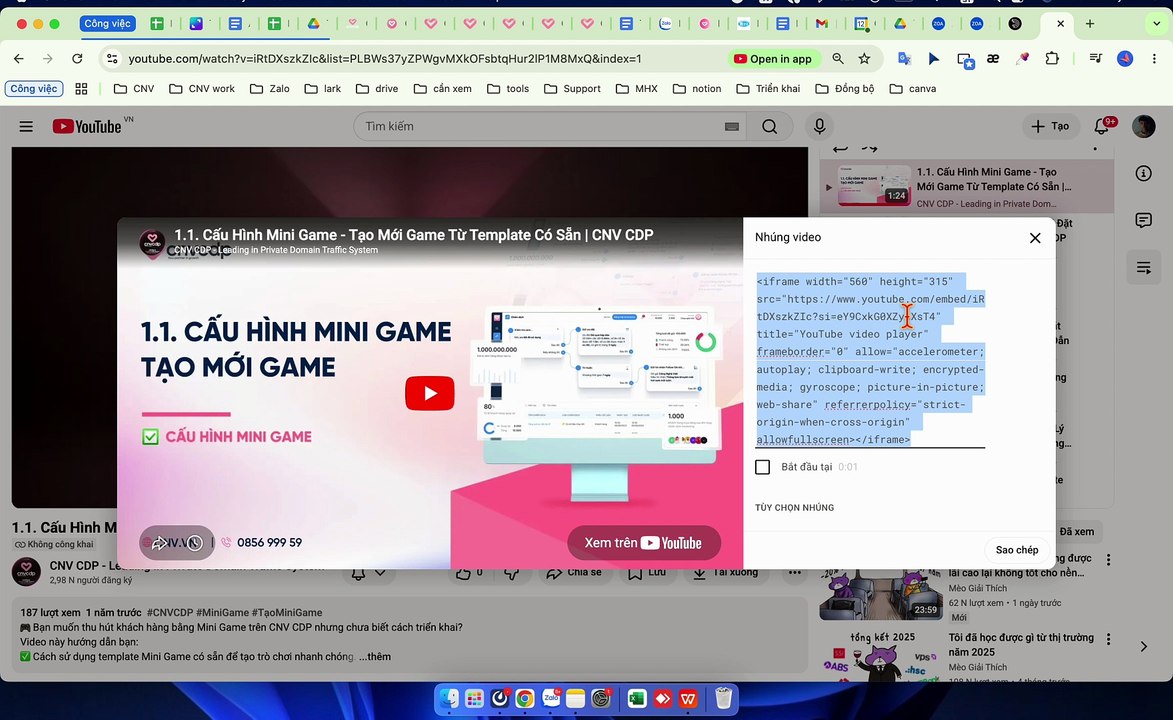1173x720 pixels.
Task: Open the tools bookmark folder
Action: pos(508,88)
